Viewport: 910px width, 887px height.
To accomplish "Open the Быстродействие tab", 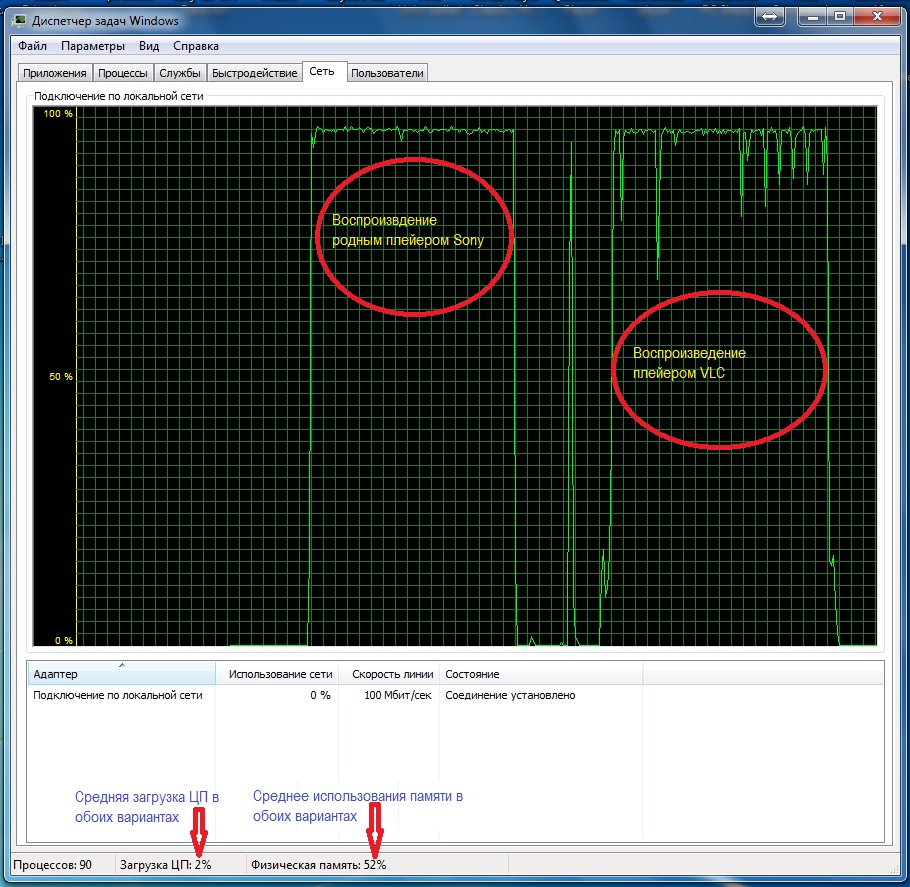I will click(x=254, y=73).
